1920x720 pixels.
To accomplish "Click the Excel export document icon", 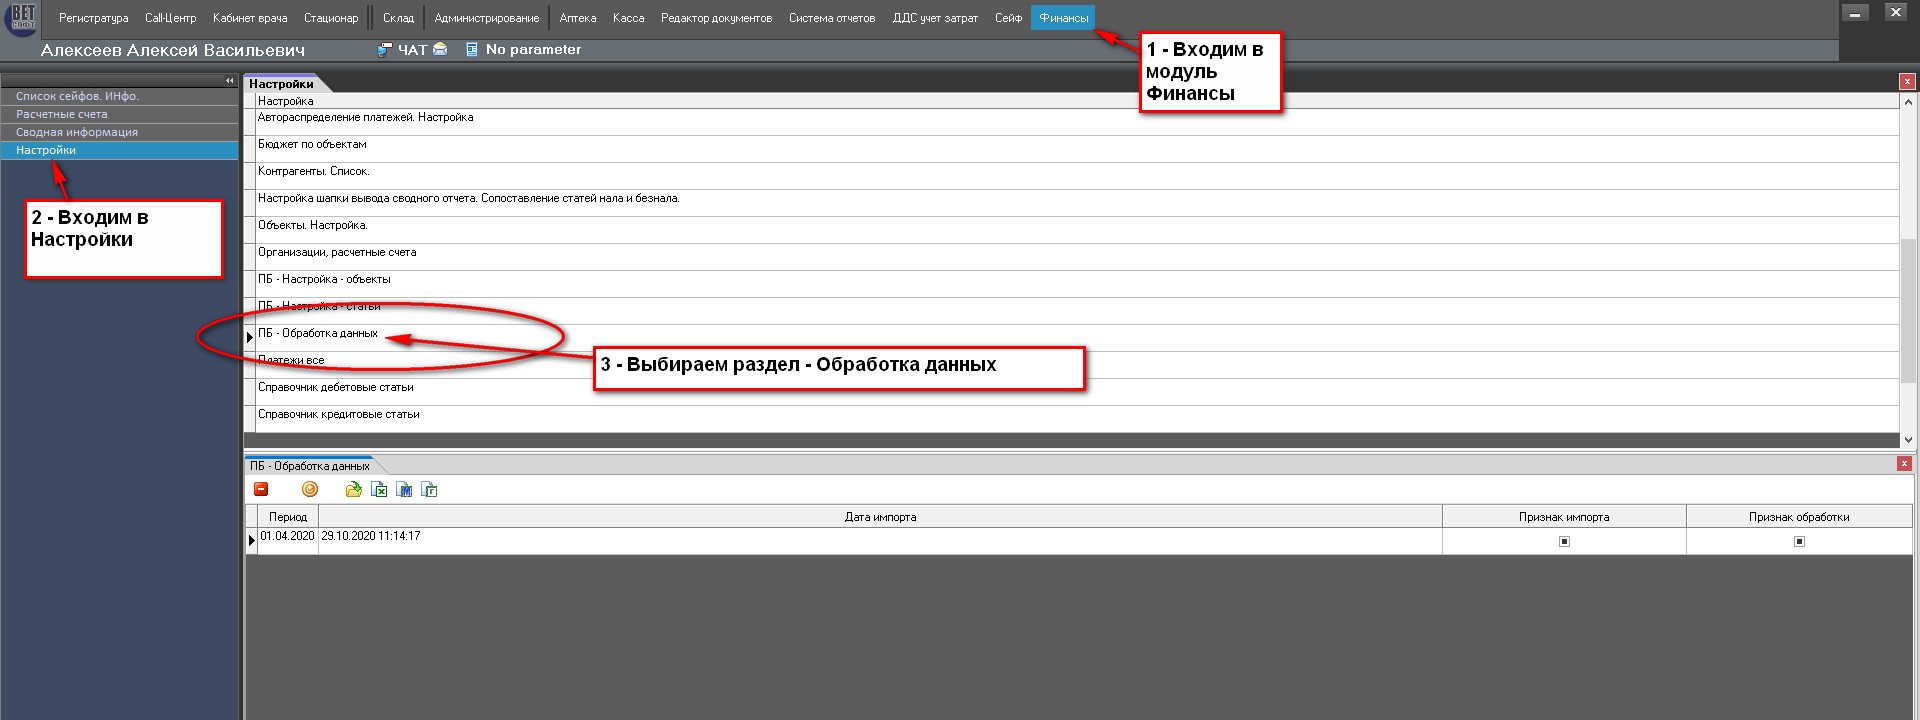I will tap(379, 489).
